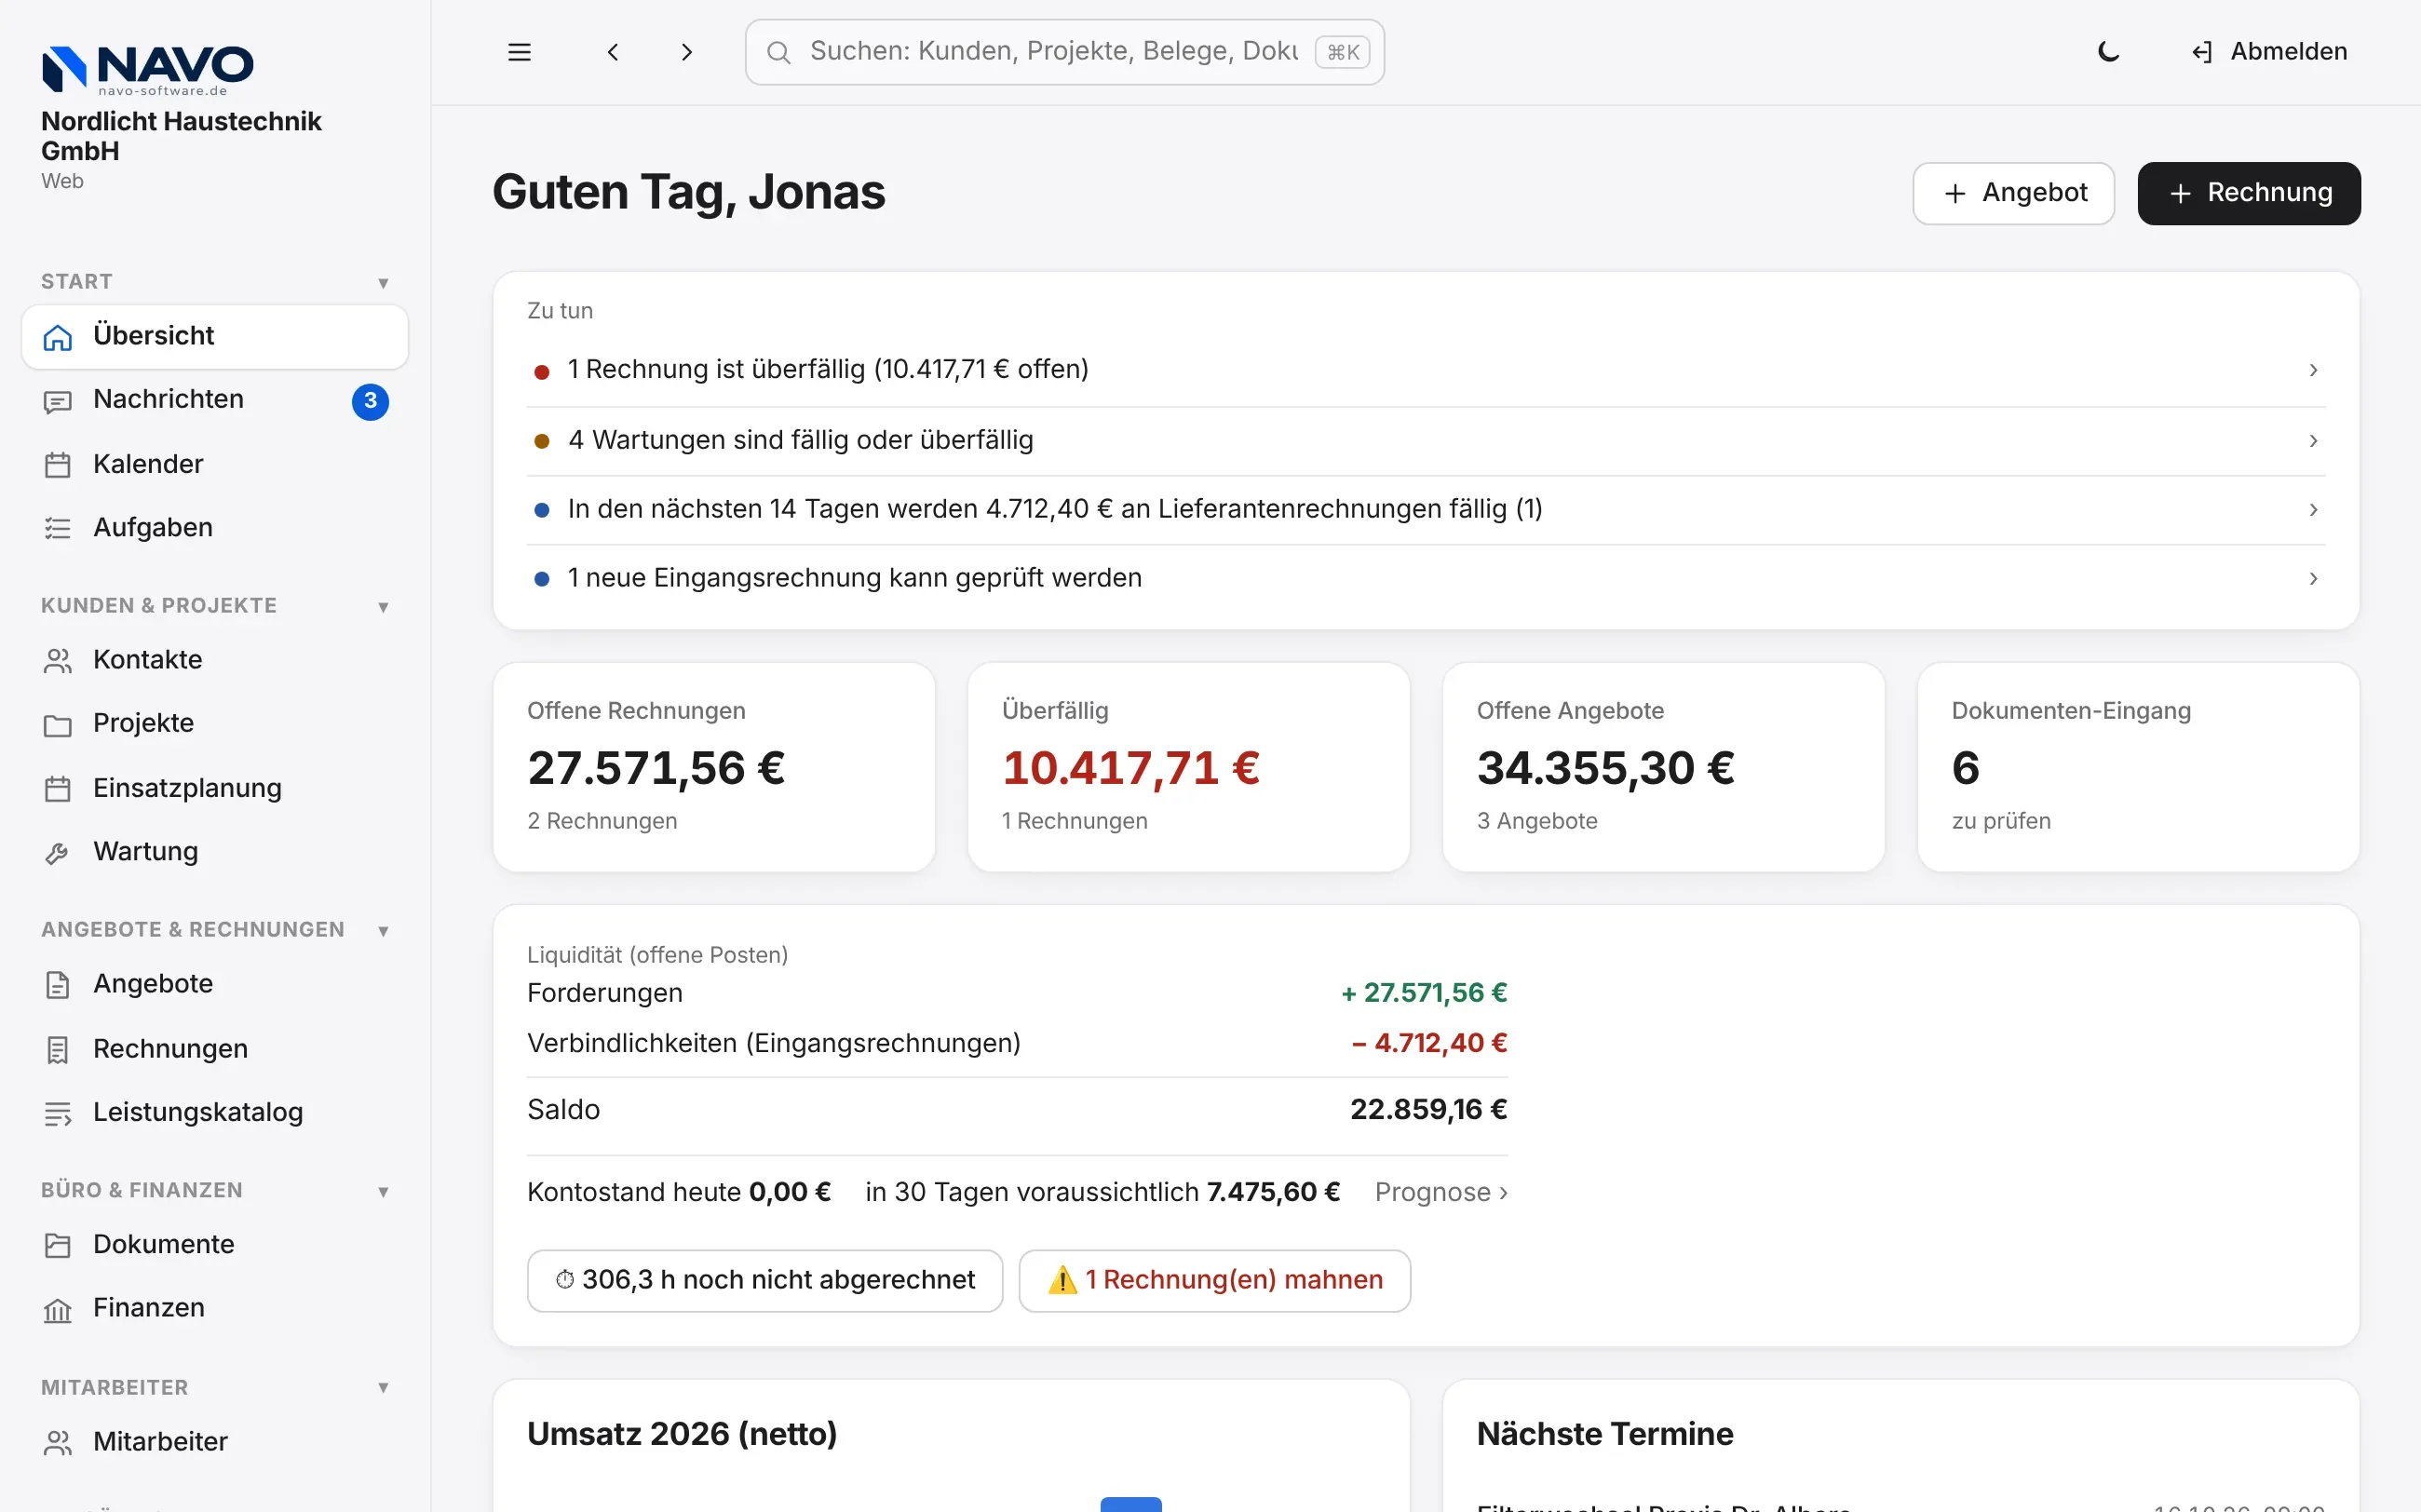Click the Nachrichten speech bubble icon
Viewport: 2421px width, 1512px height.
(58, 401)
